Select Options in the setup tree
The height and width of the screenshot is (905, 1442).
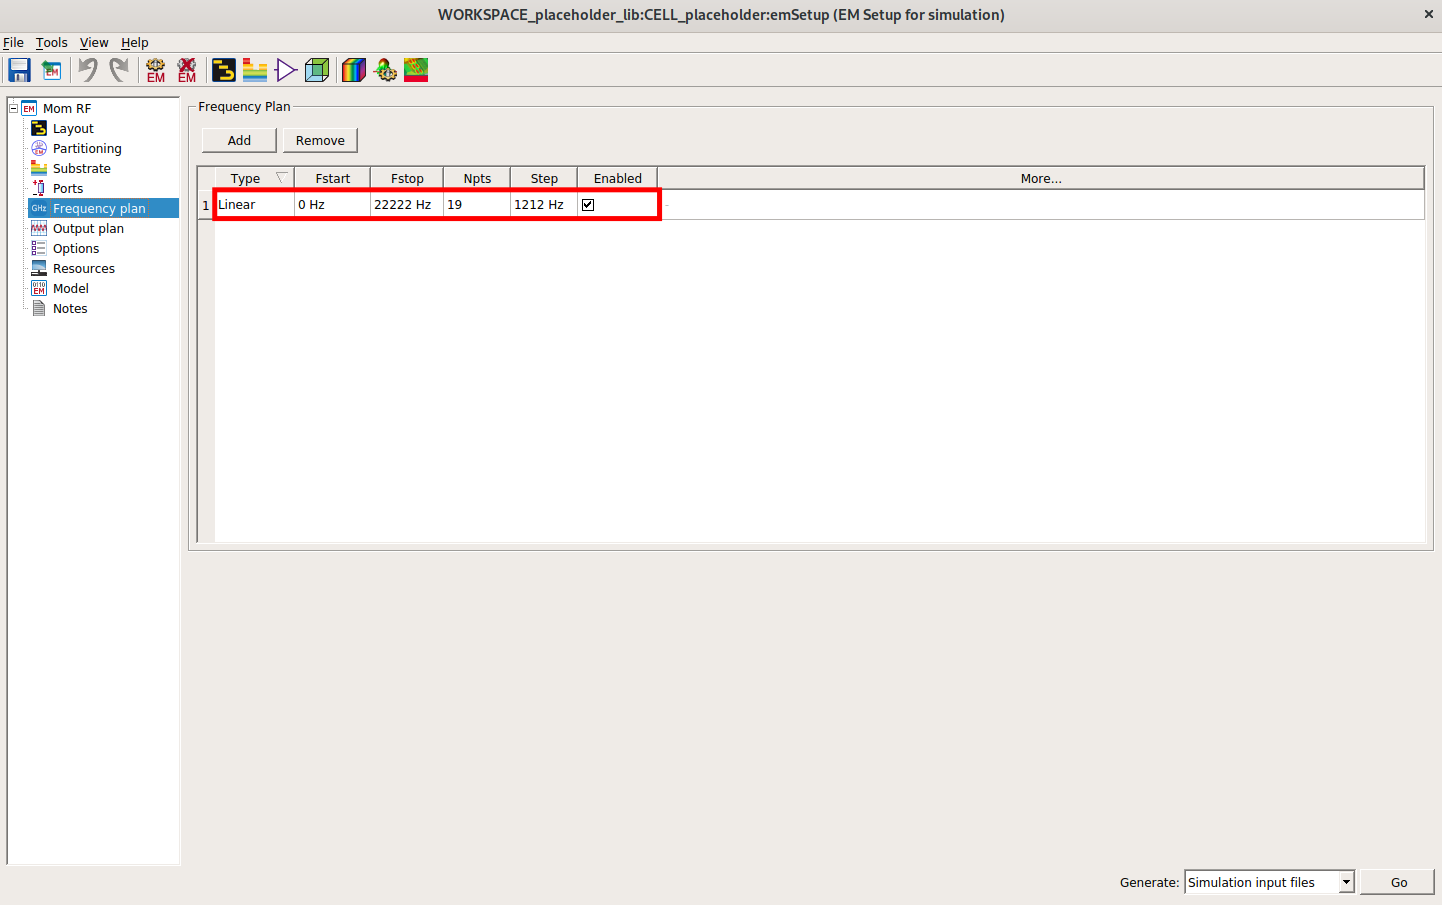(76, 248)
